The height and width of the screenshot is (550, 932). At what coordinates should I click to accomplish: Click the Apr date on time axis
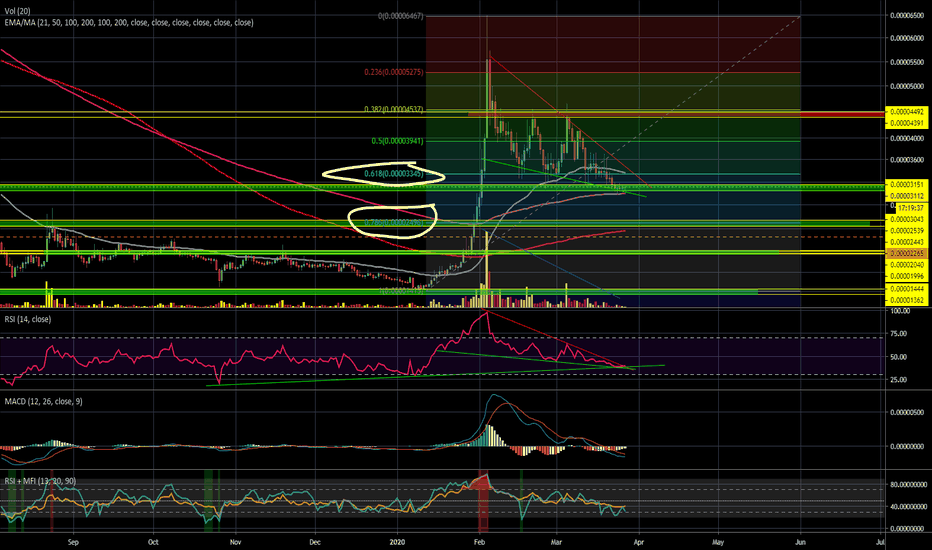pos(639,542)
